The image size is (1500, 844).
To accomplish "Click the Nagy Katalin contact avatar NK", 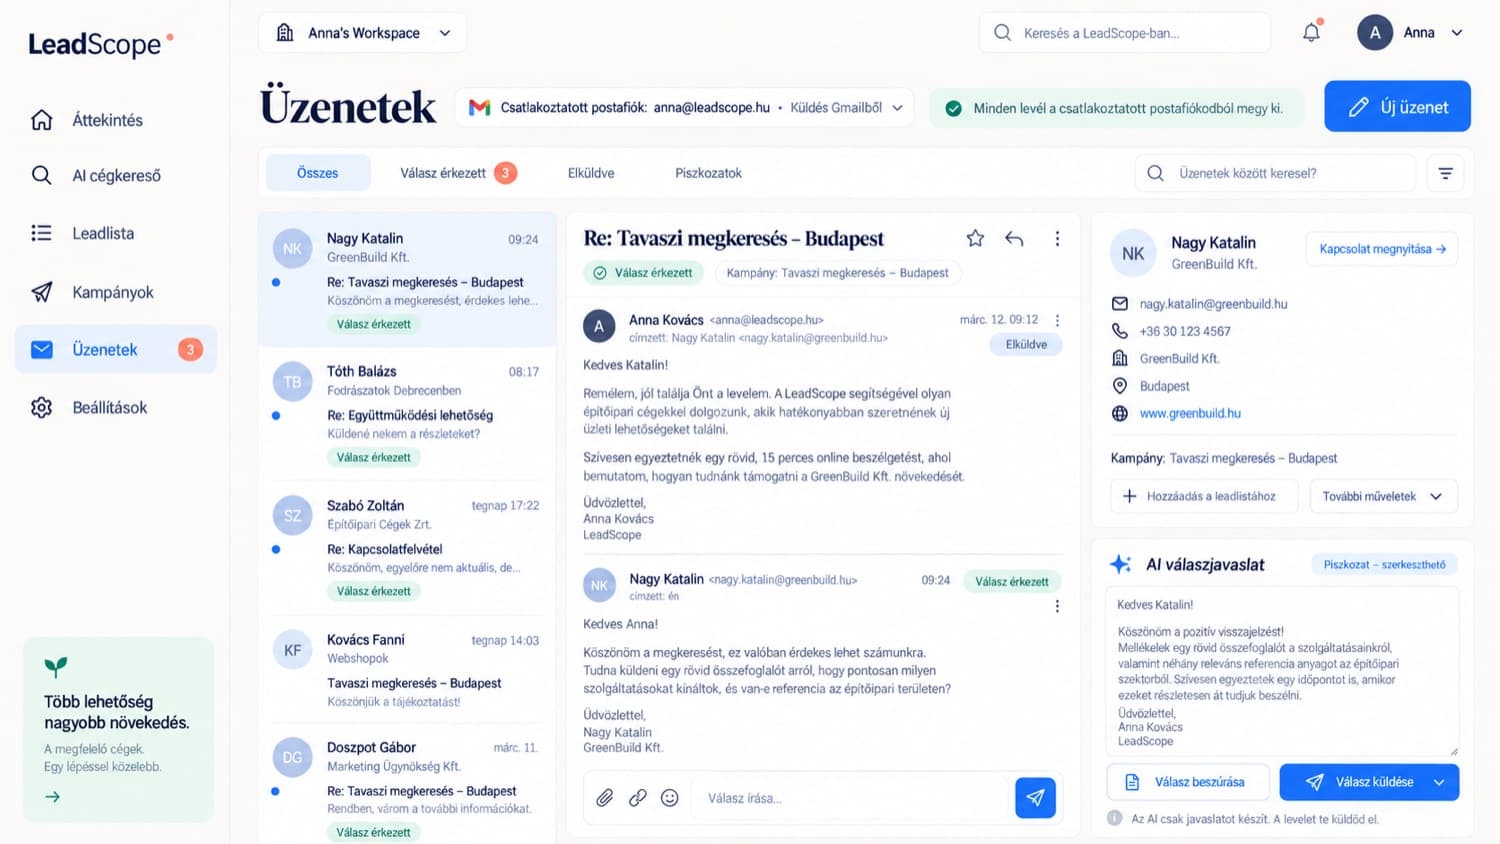I will pyautogui.click(x=1133, y=253).
